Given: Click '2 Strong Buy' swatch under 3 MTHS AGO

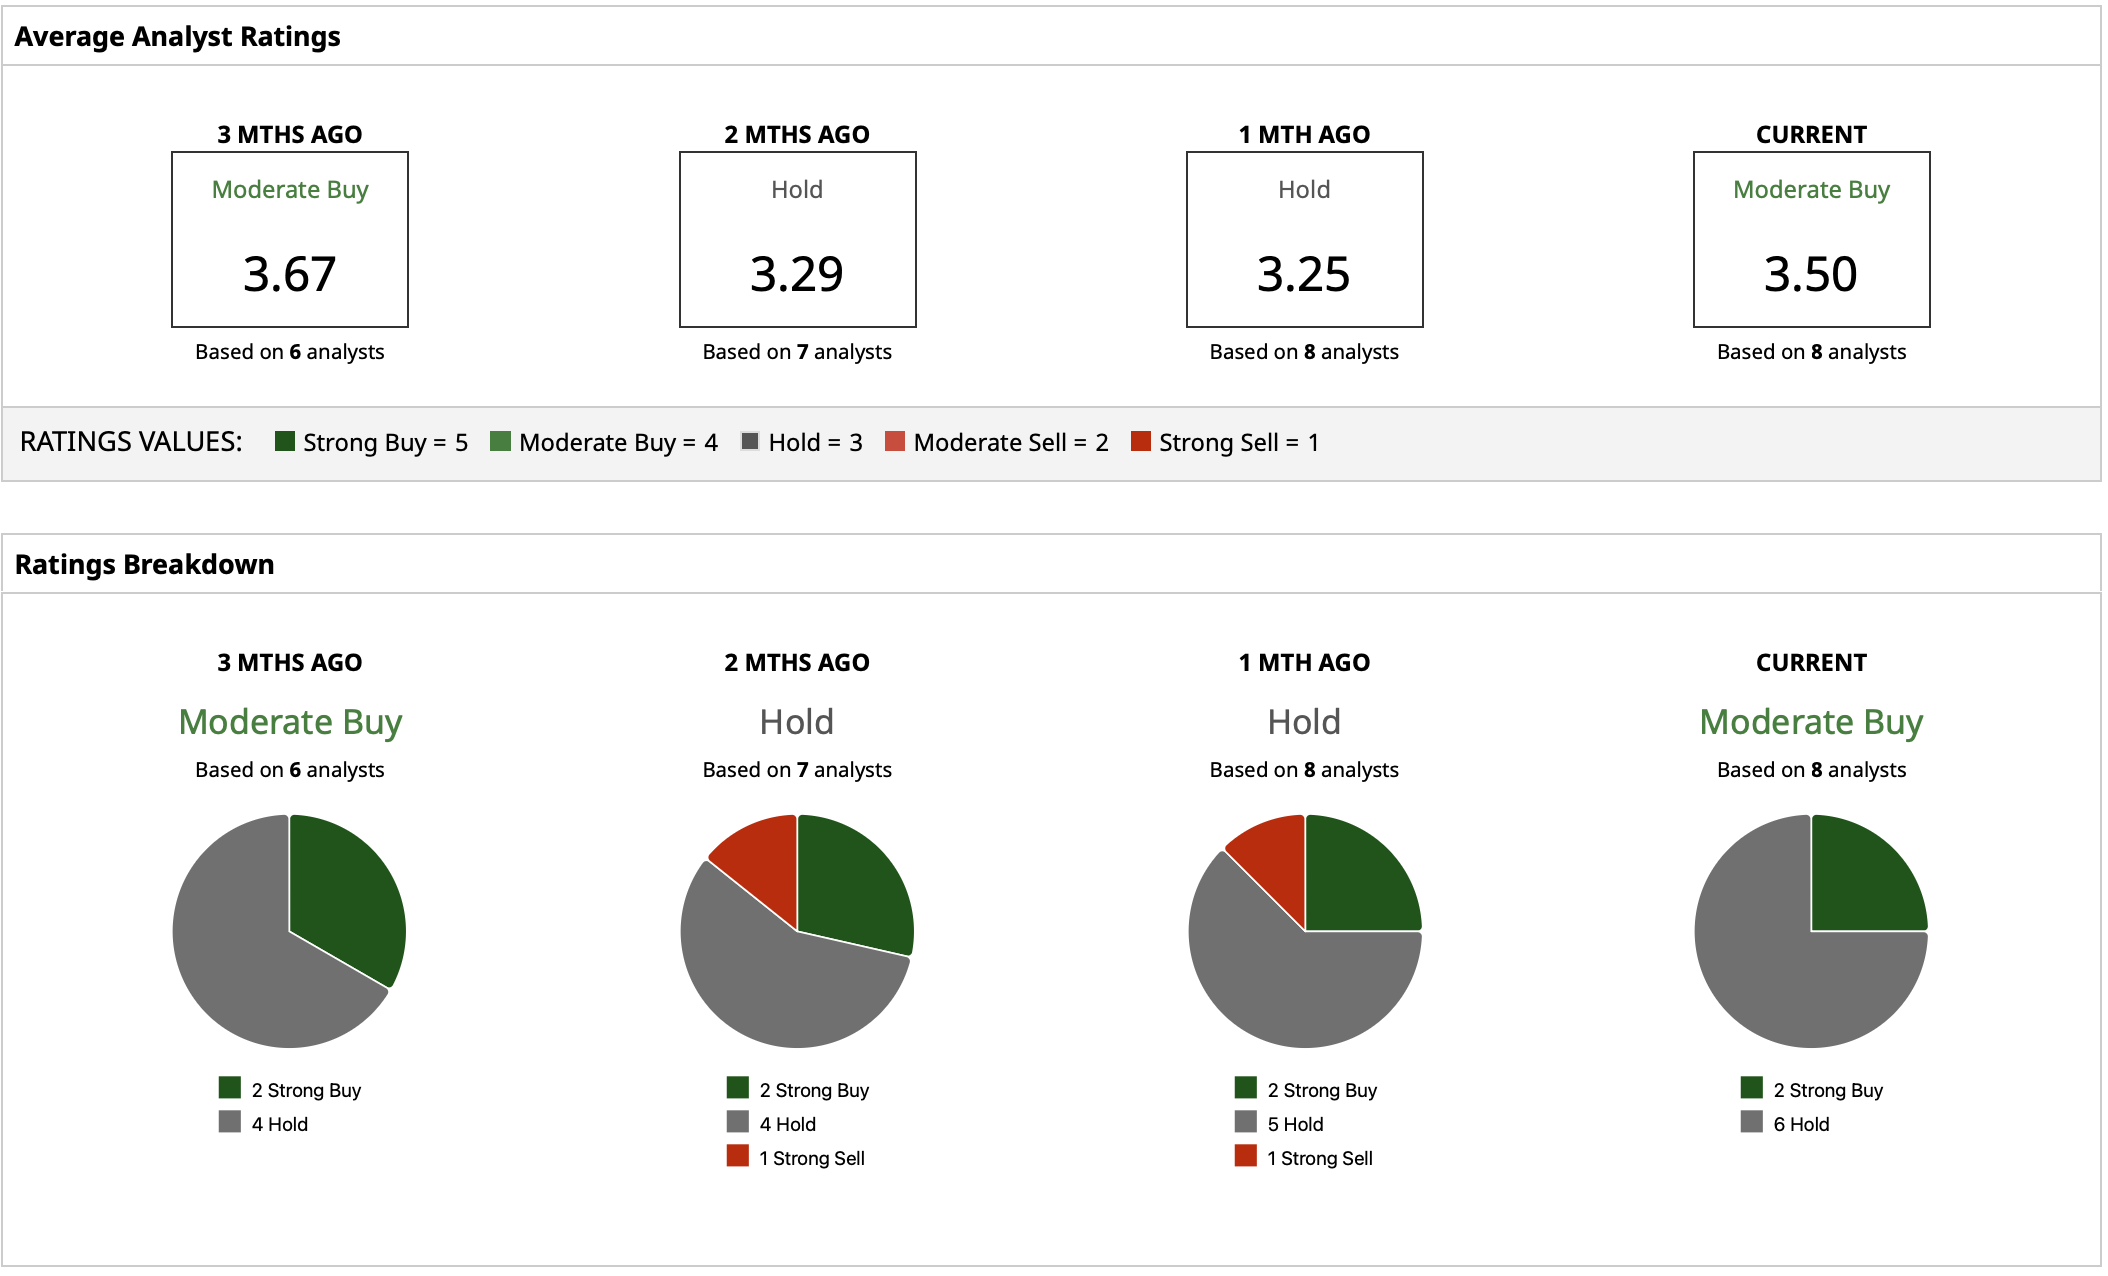Looking at the screenshot, I should (x=230, y=1088).
